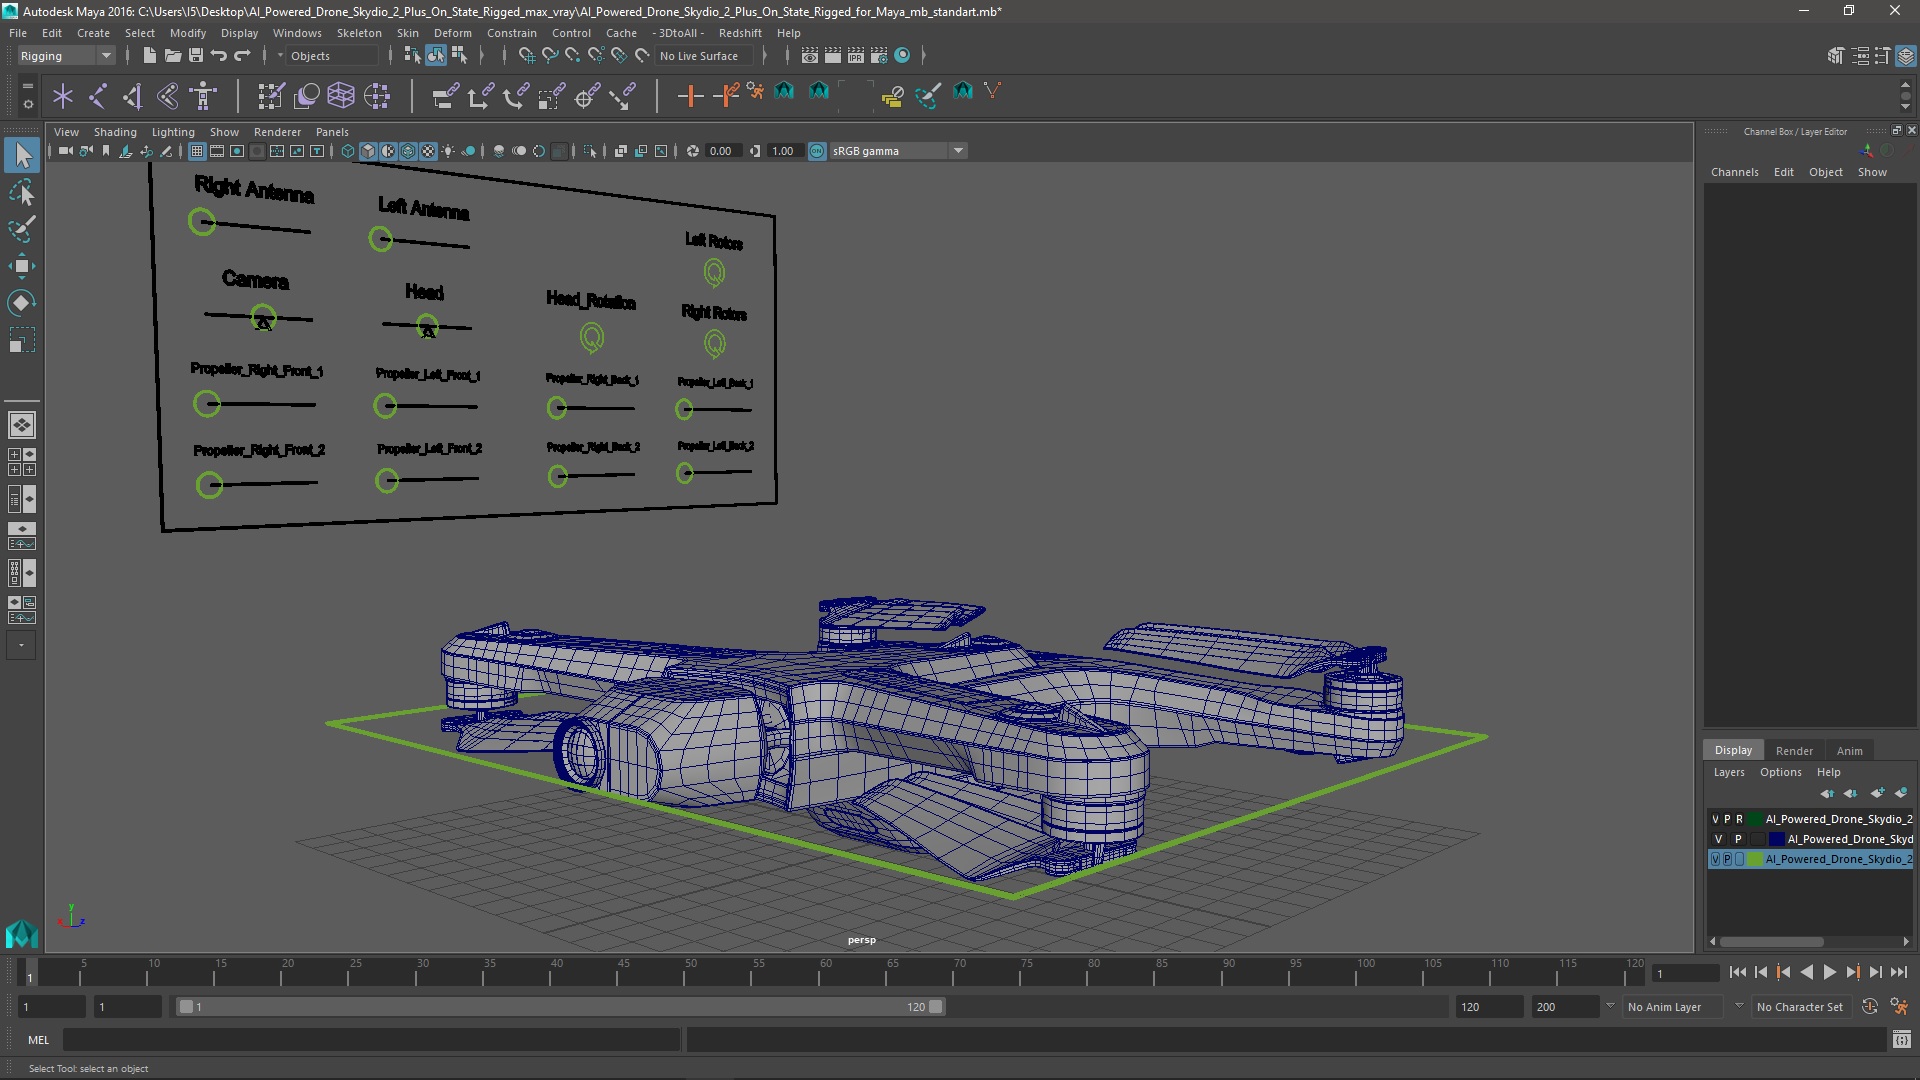
Task: Click the playback end time field 120
Action: (1488, 1007)
